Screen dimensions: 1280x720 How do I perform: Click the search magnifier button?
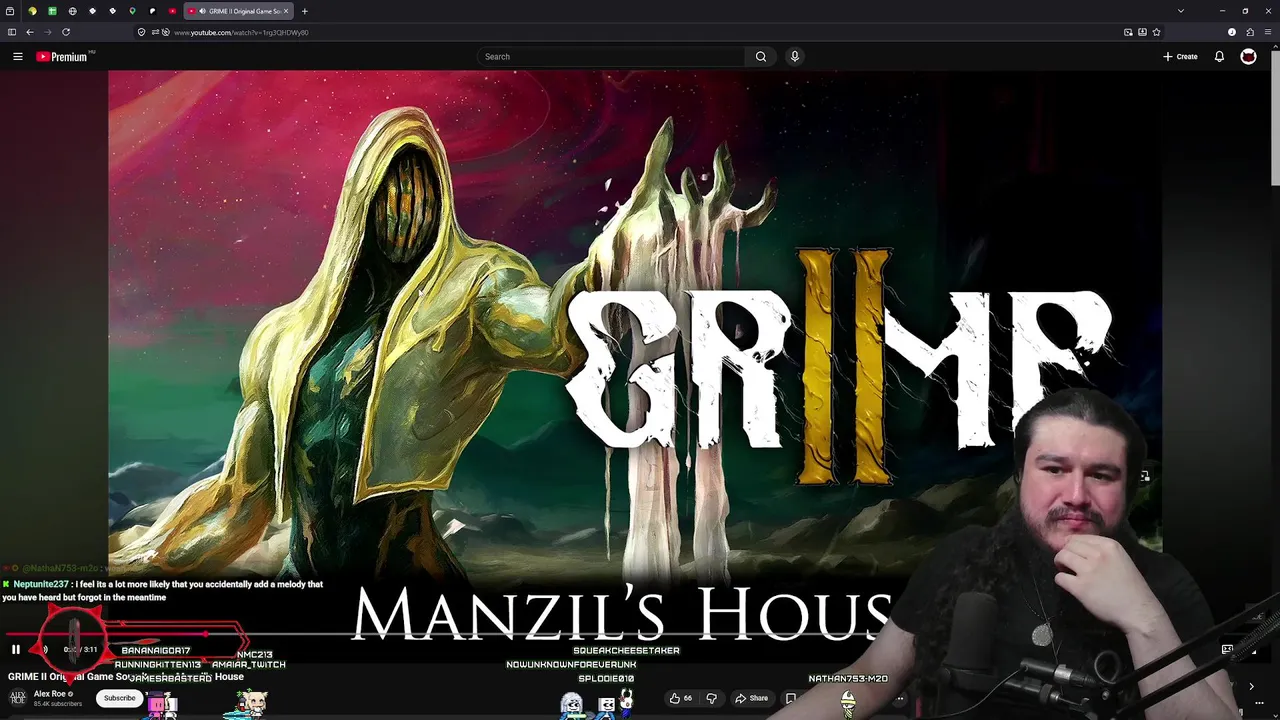pyautogui.click(x=761, y=57)
